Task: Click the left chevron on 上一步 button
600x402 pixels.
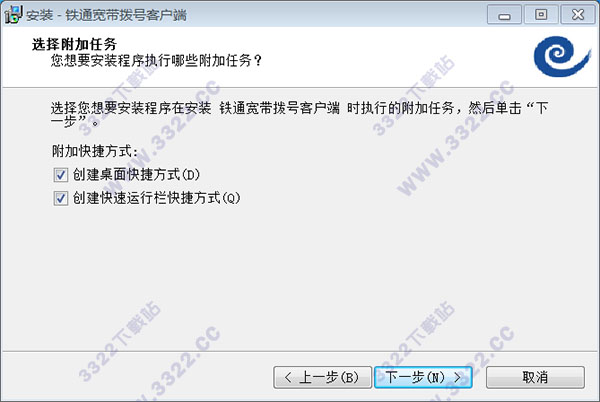Action: tap(288, 378)
